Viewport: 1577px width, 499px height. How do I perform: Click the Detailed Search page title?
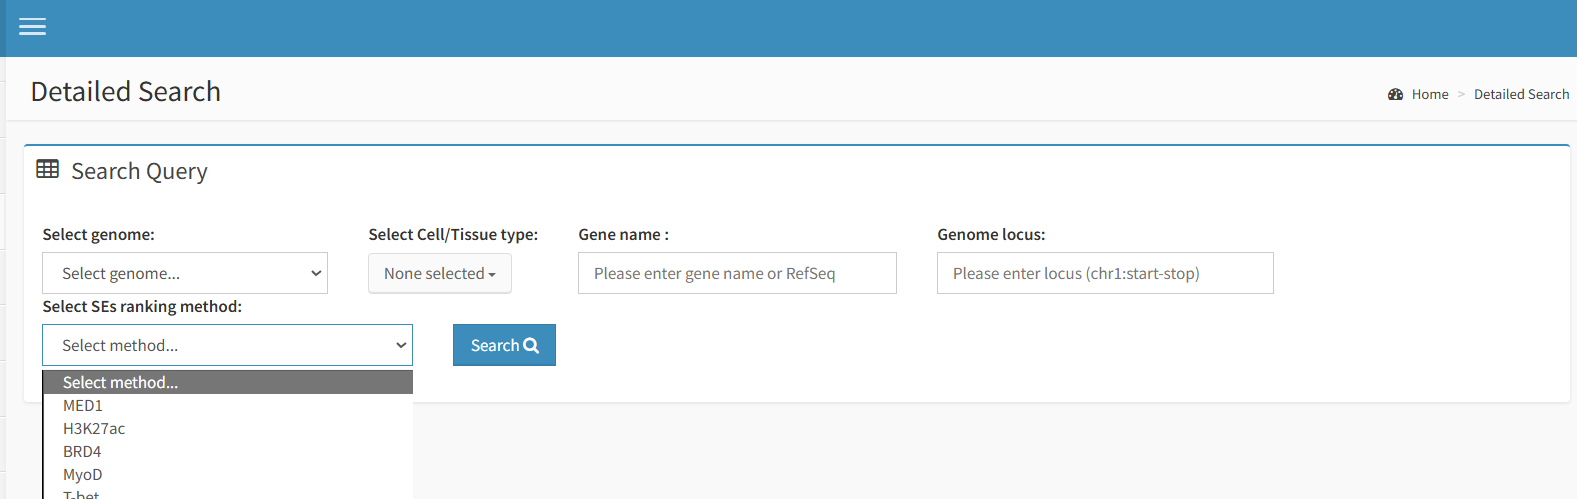tap(126, 91)
